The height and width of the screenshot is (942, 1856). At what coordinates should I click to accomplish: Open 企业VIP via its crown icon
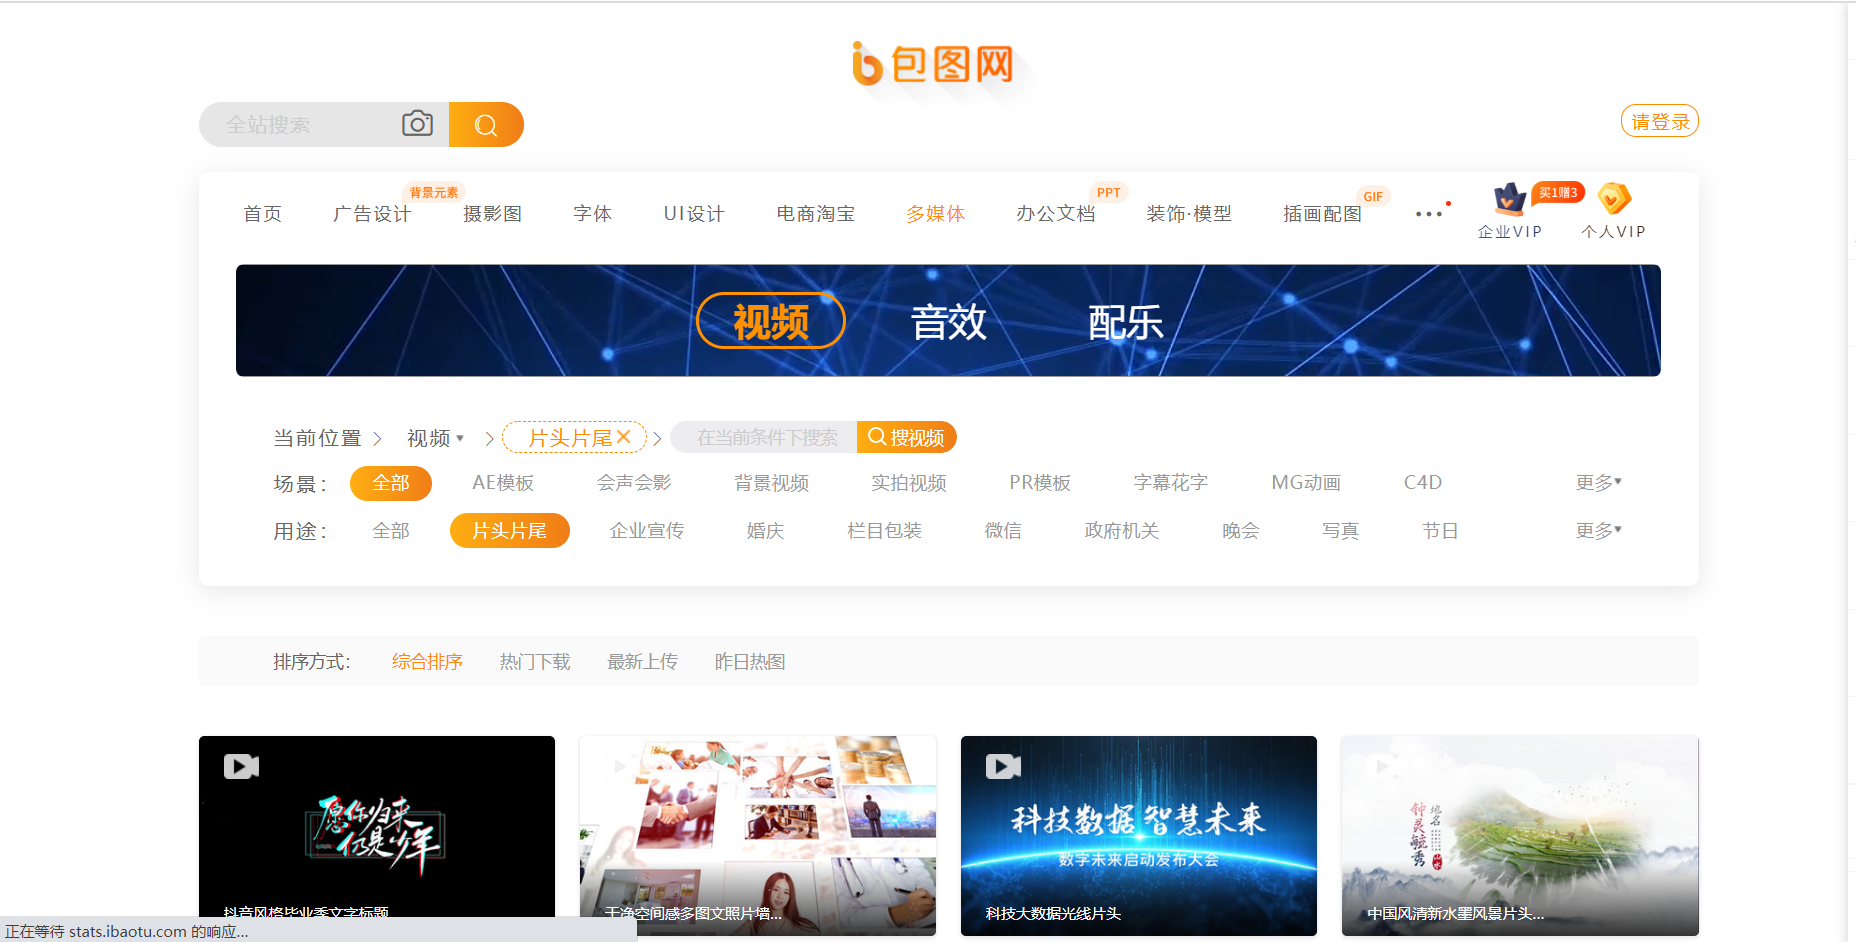pyautogui.click(x=1508, y=200)
